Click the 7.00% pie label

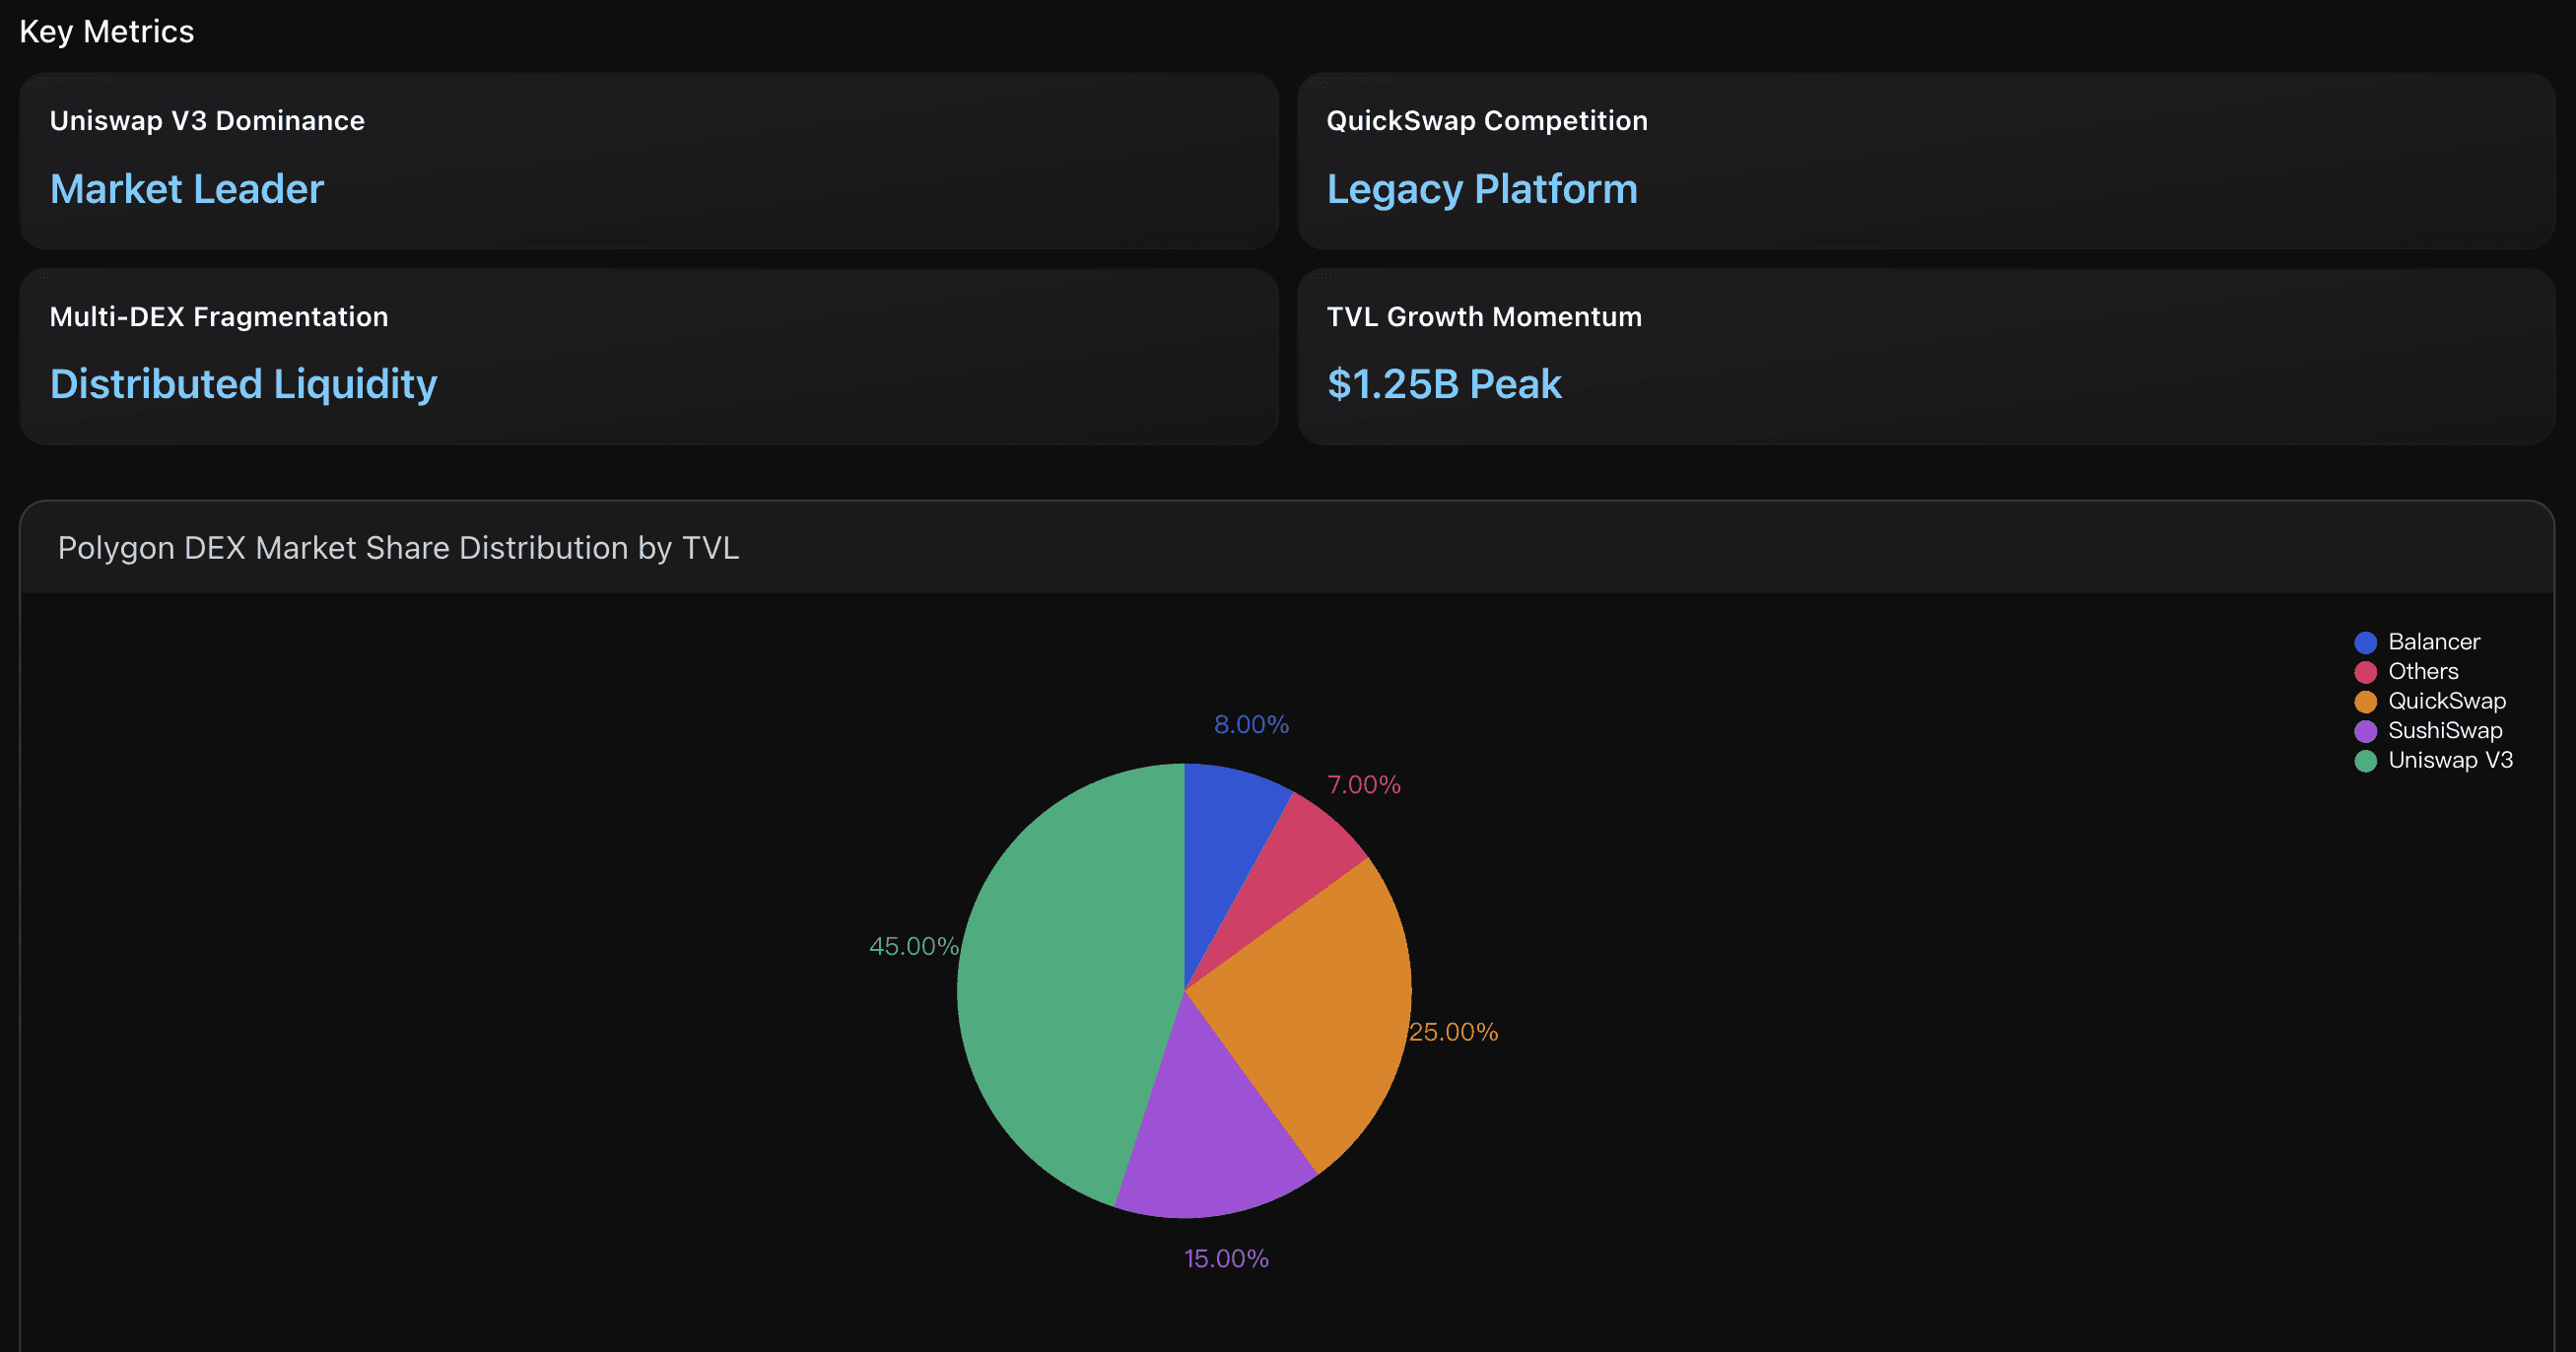pyautogui.click(x=1363, y=785)
